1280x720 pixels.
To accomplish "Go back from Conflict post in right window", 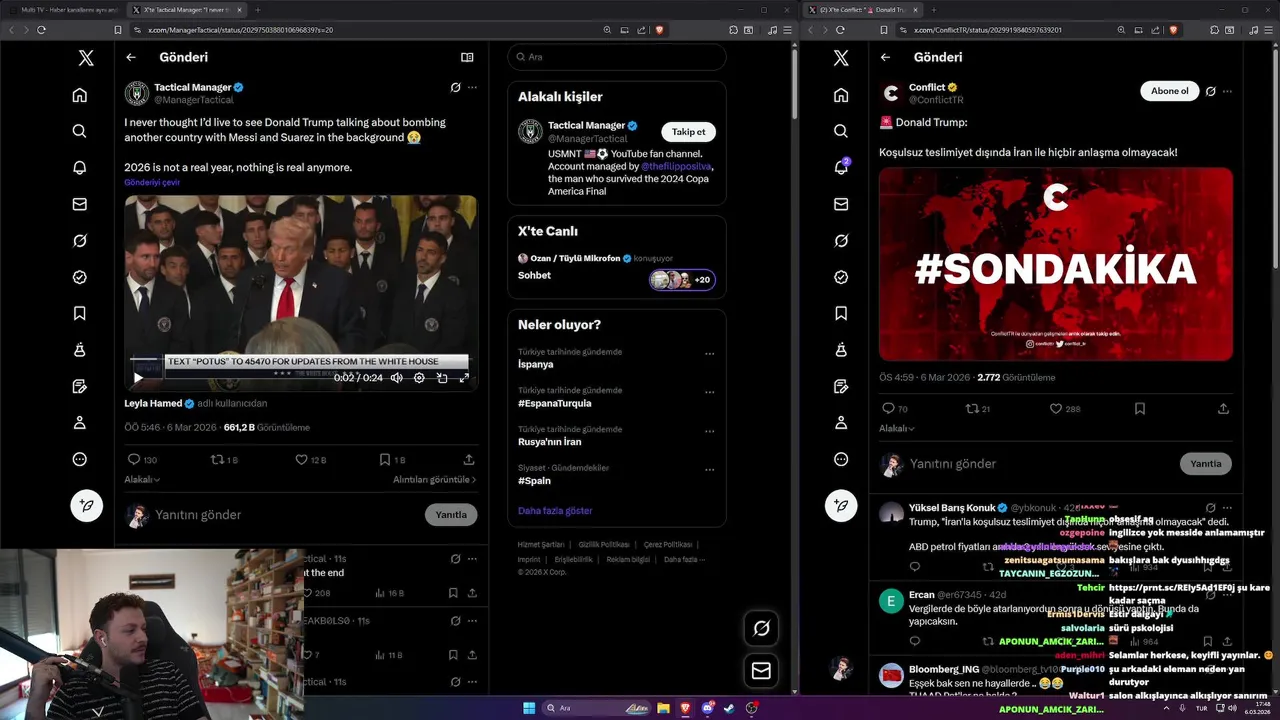I will (885, 57).
